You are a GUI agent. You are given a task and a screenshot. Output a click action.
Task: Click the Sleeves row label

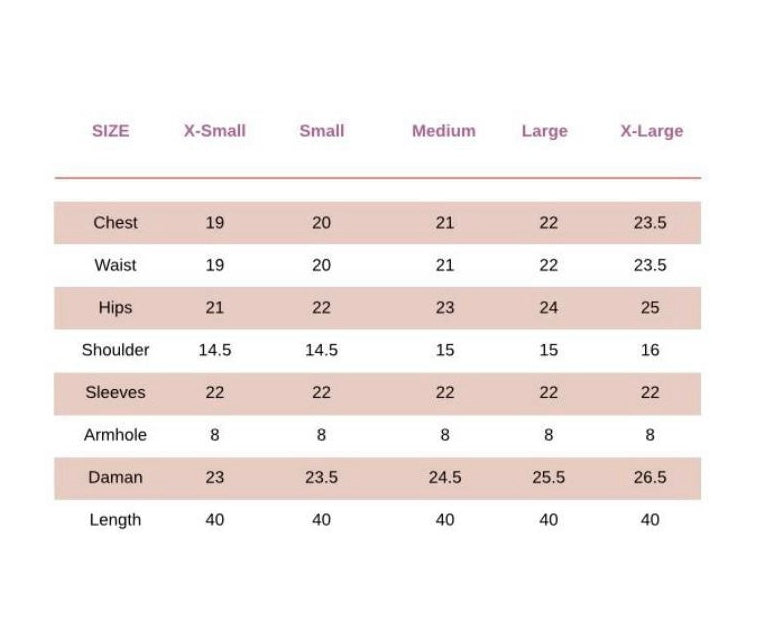point(115,393)
